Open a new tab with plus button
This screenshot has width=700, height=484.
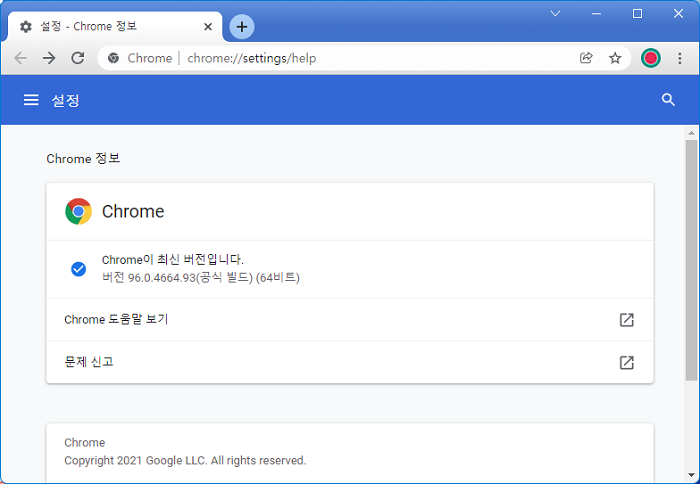[242, 27]
